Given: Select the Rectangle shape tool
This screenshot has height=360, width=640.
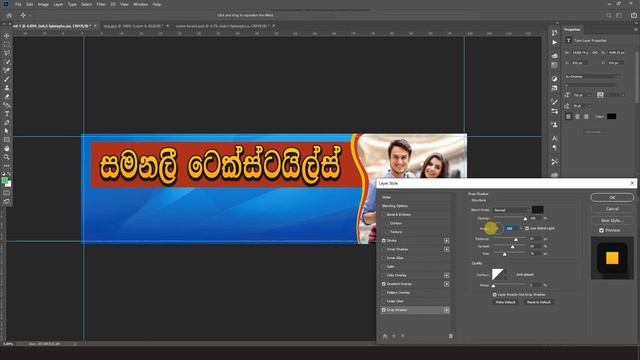Looking at the screenshot, I should click(x=7, y=140).
